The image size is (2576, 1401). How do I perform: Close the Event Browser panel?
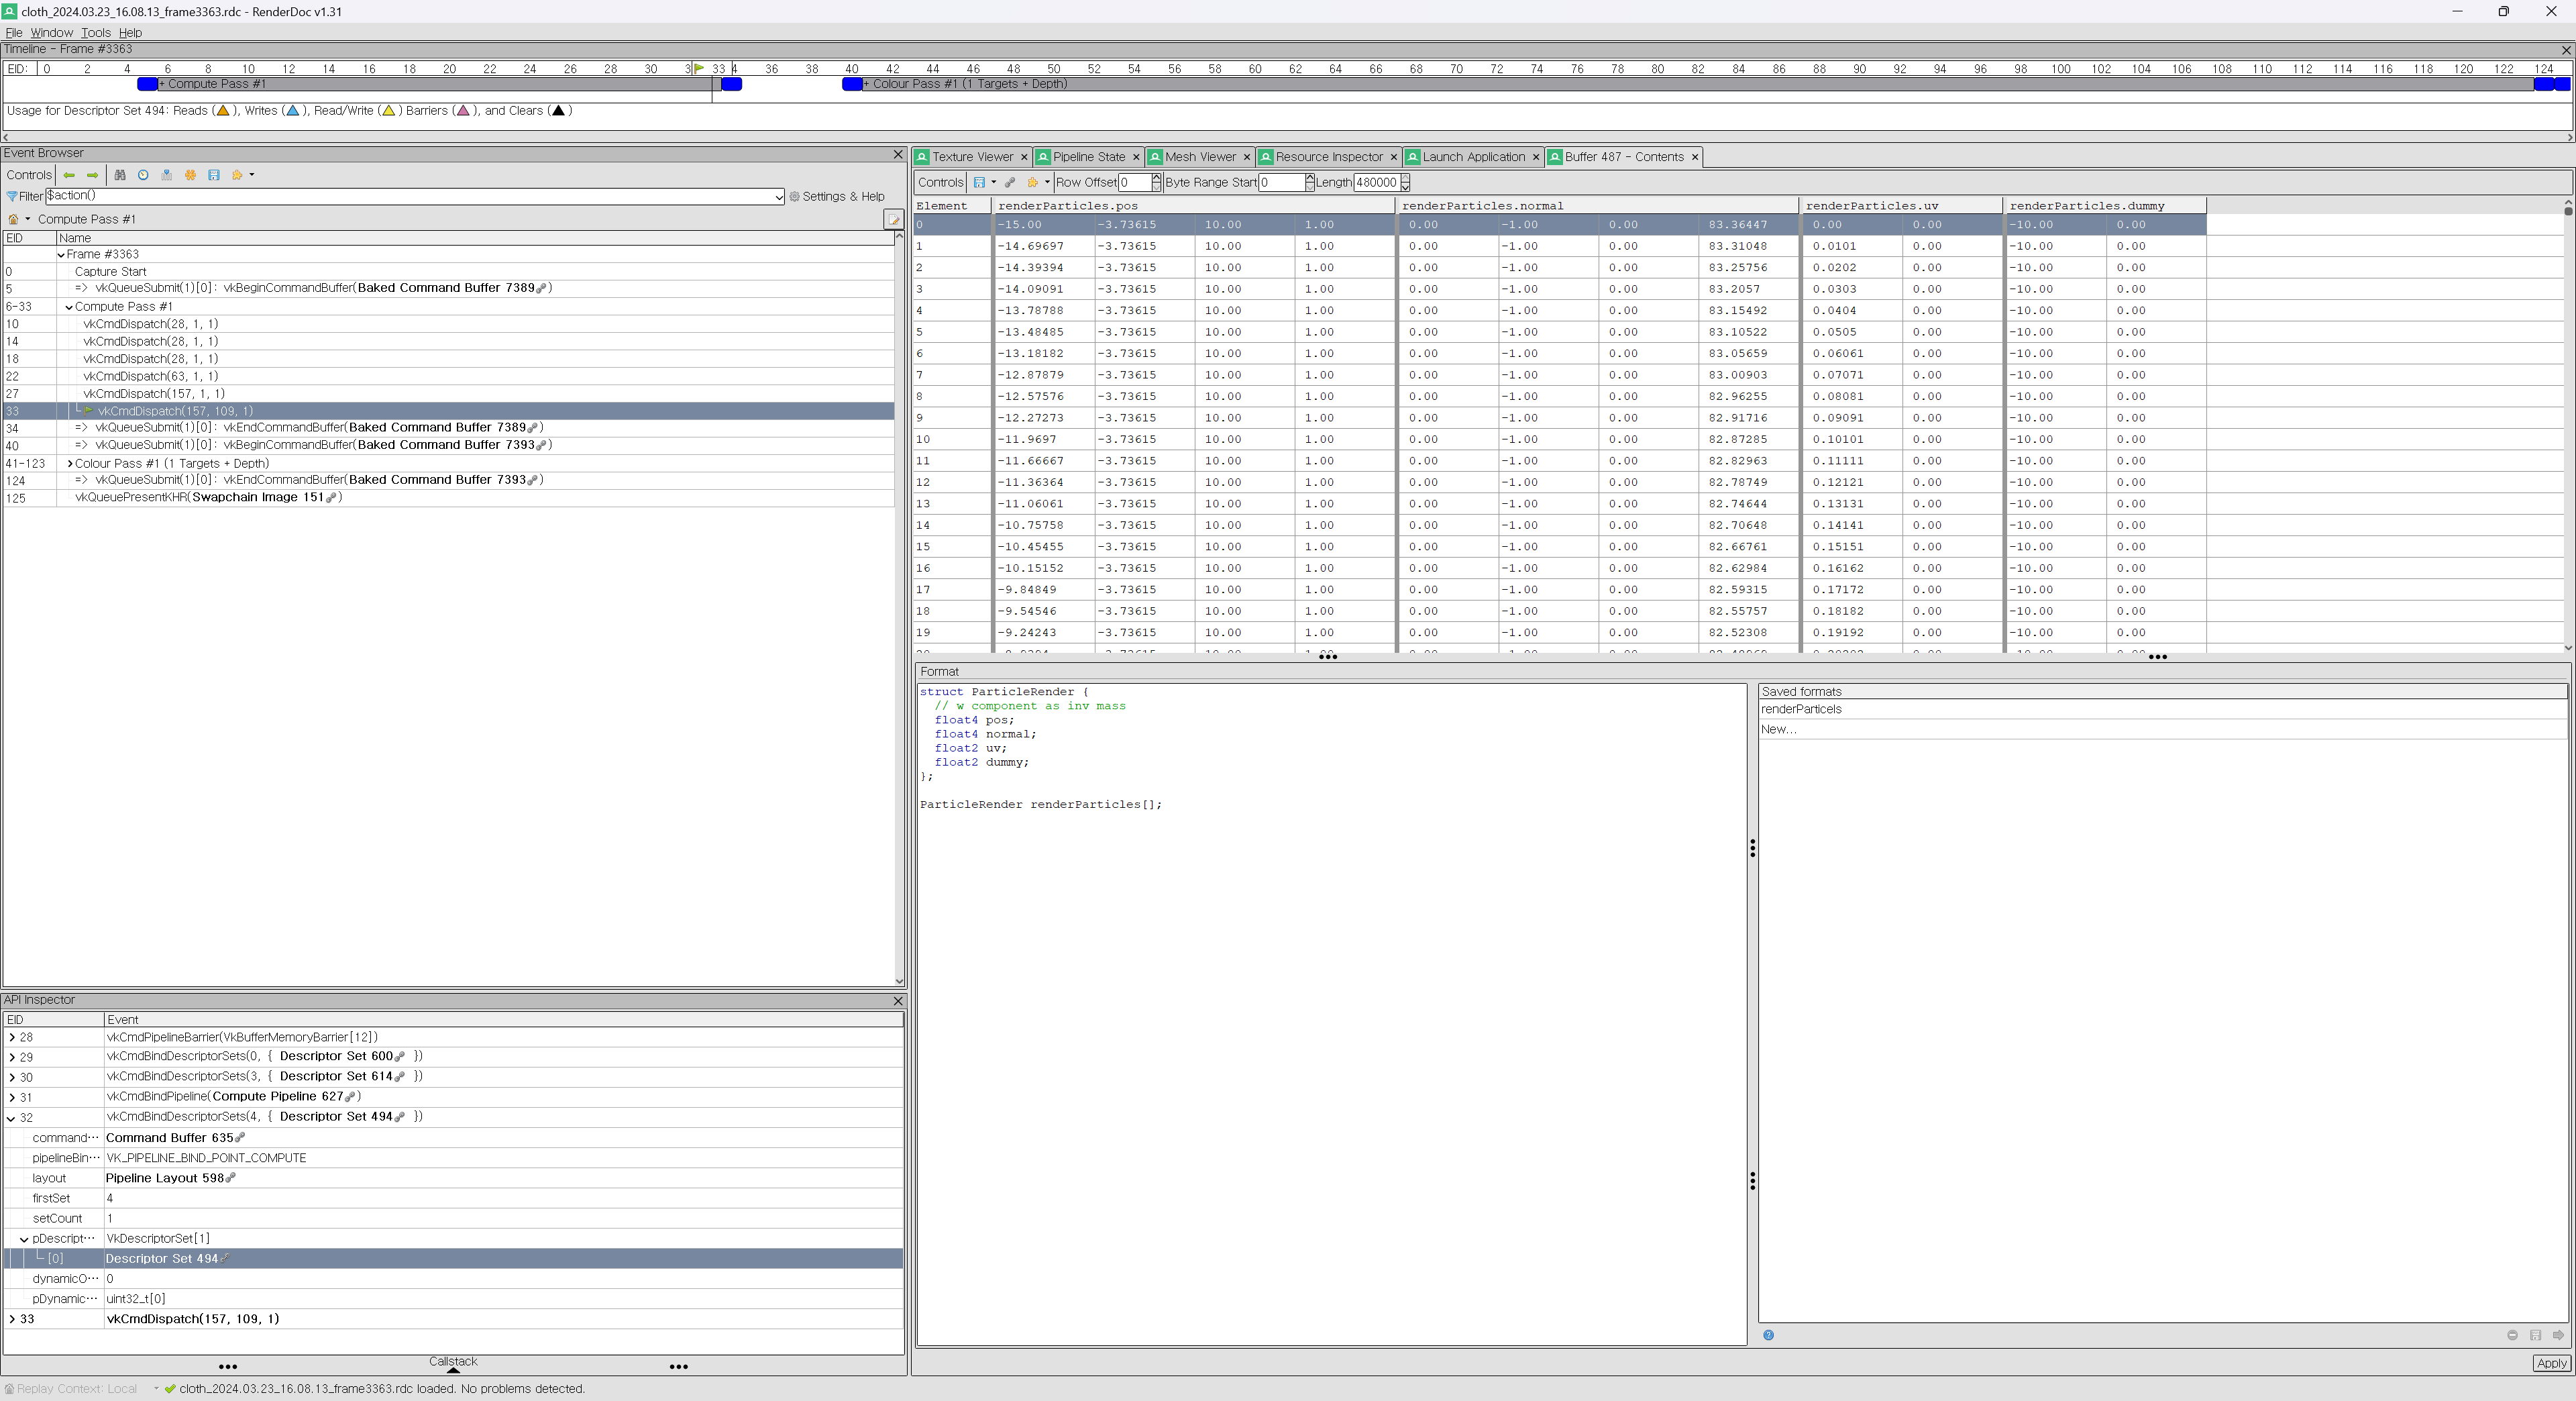click(x=897, y=154)
